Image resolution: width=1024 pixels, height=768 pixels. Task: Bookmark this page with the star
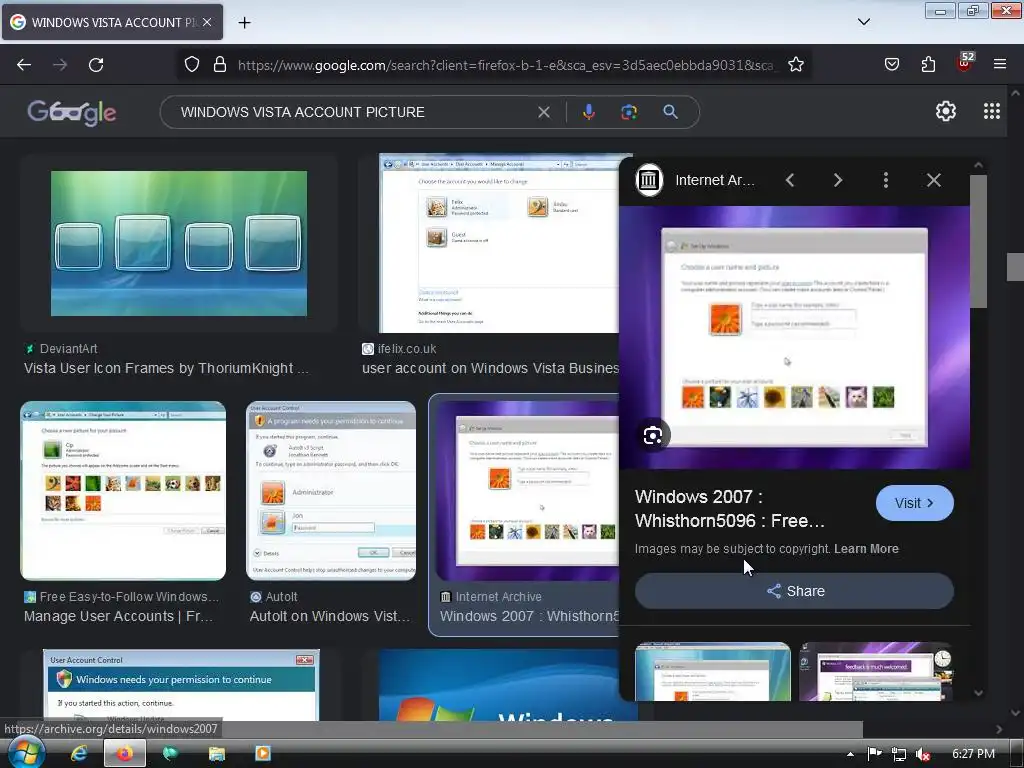pyautogui.click(x=795, y=64)
